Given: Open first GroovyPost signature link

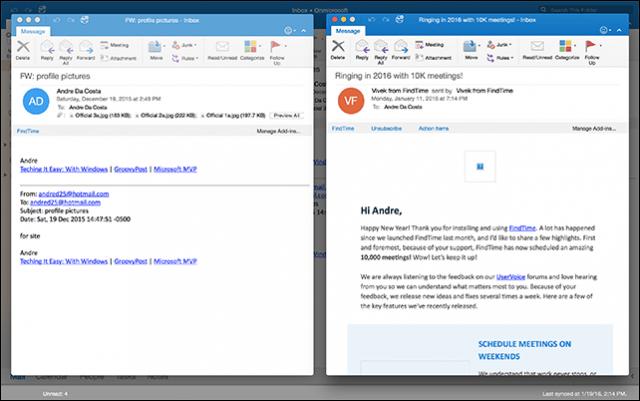Looking at the screenshot, I should 131,169.
